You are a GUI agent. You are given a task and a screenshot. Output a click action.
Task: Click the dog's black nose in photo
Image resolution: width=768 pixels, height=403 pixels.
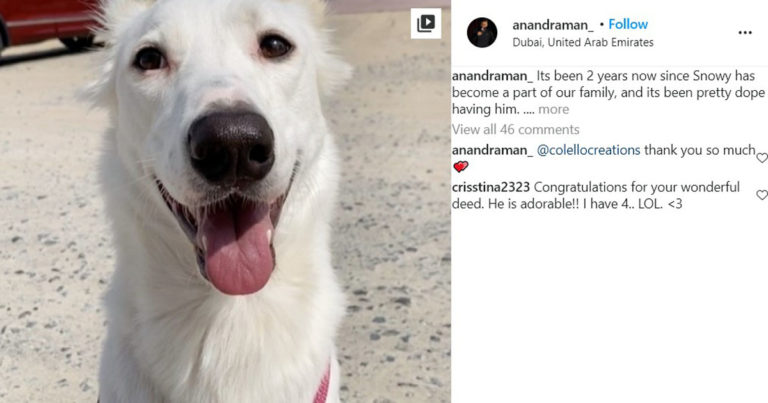[x=231, y=146]
